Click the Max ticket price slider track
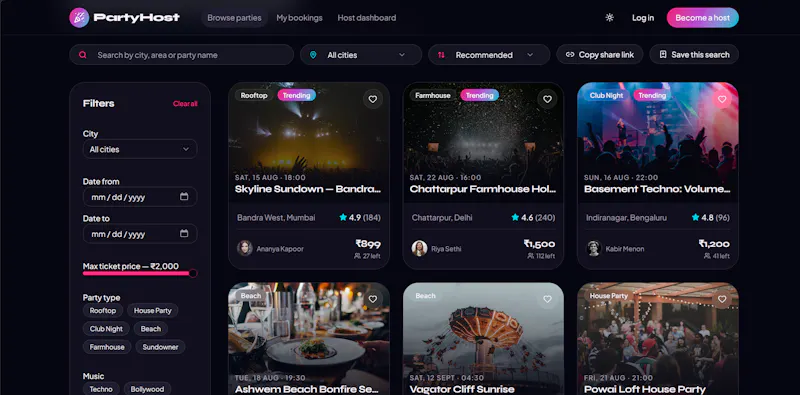 (x=140, y=274)
